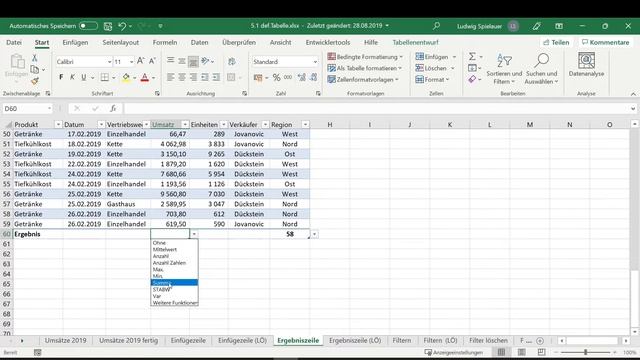
Task: Open Datum column filter dropdown
Action: pyautogui.click(x=101, y=124)
